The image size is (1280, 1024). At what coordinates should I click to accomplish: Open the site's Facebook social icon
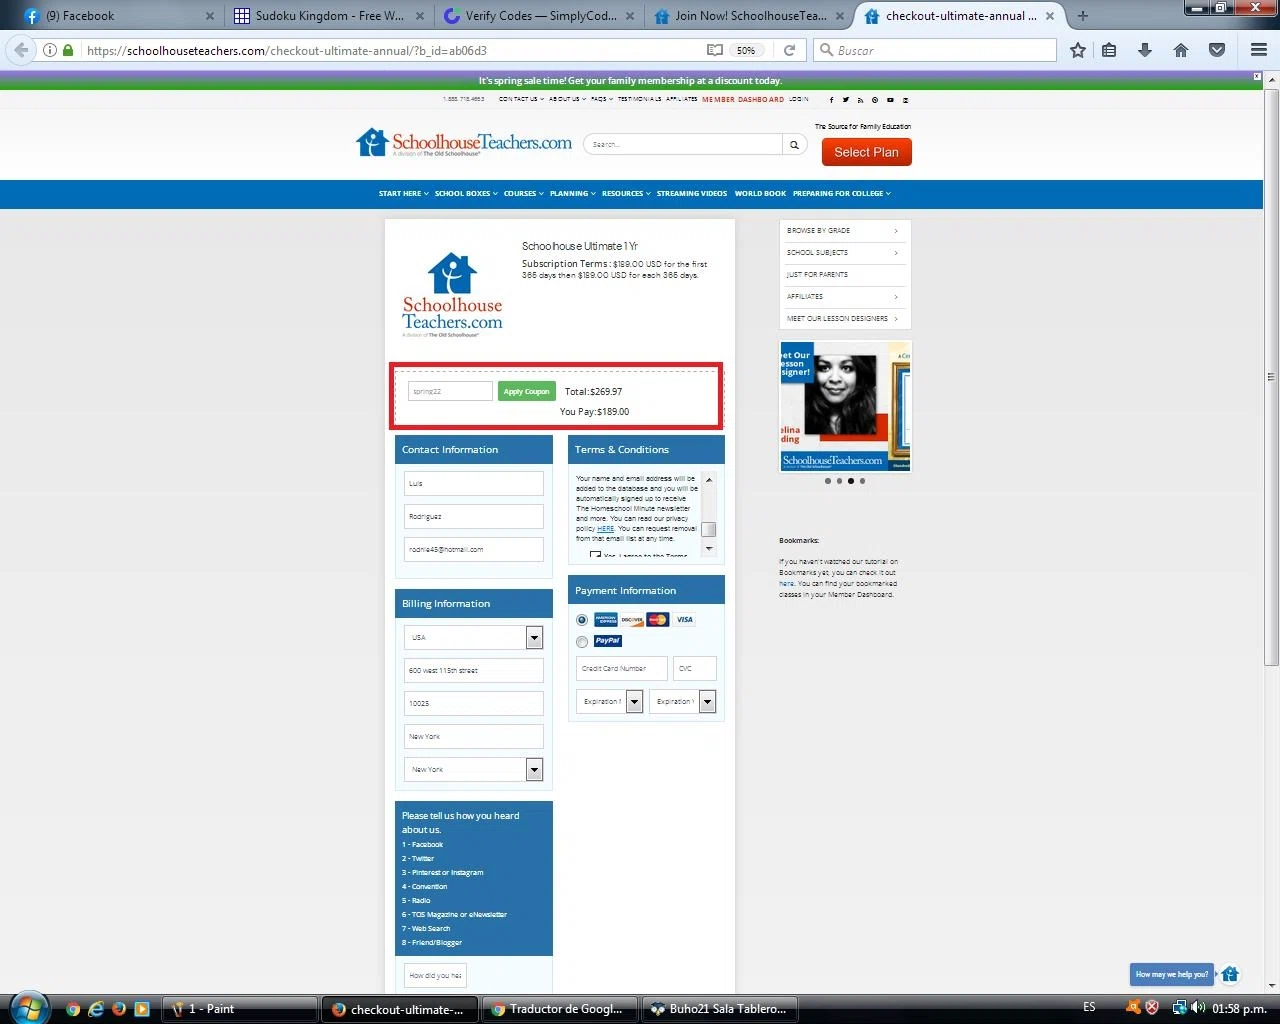[x=831, y=100]
